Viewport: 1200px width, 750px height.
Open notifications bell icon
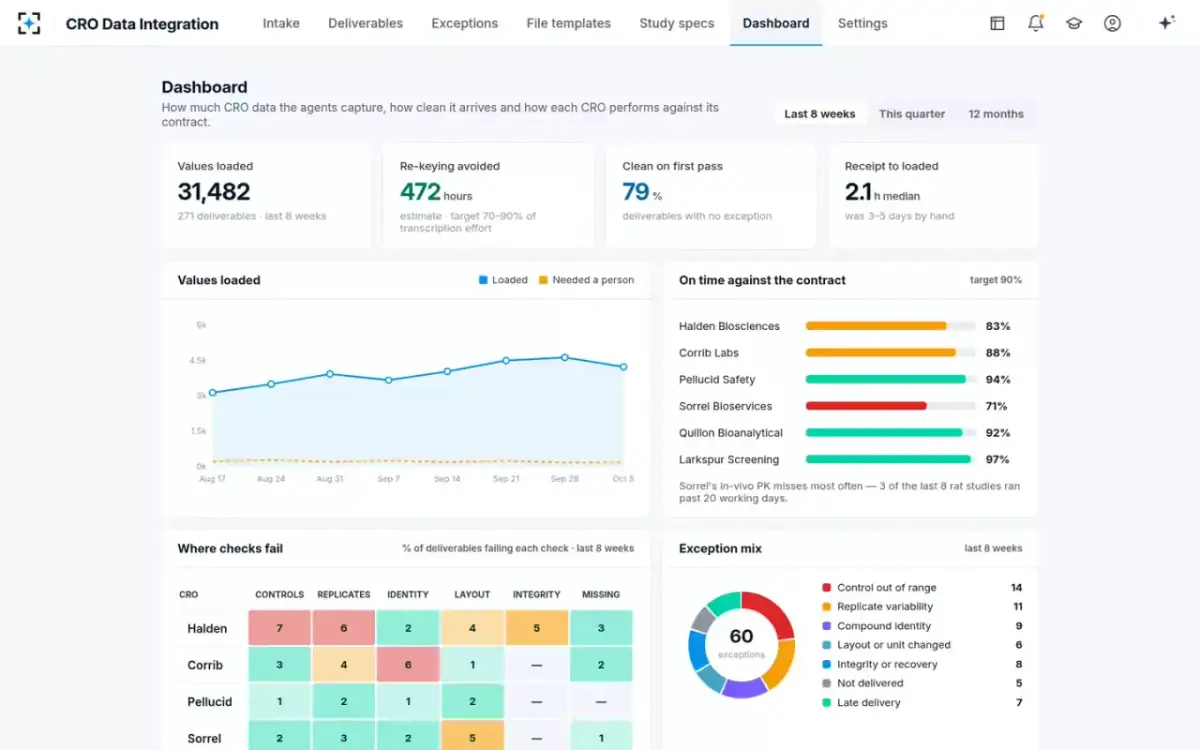(x=1036, y=23)
